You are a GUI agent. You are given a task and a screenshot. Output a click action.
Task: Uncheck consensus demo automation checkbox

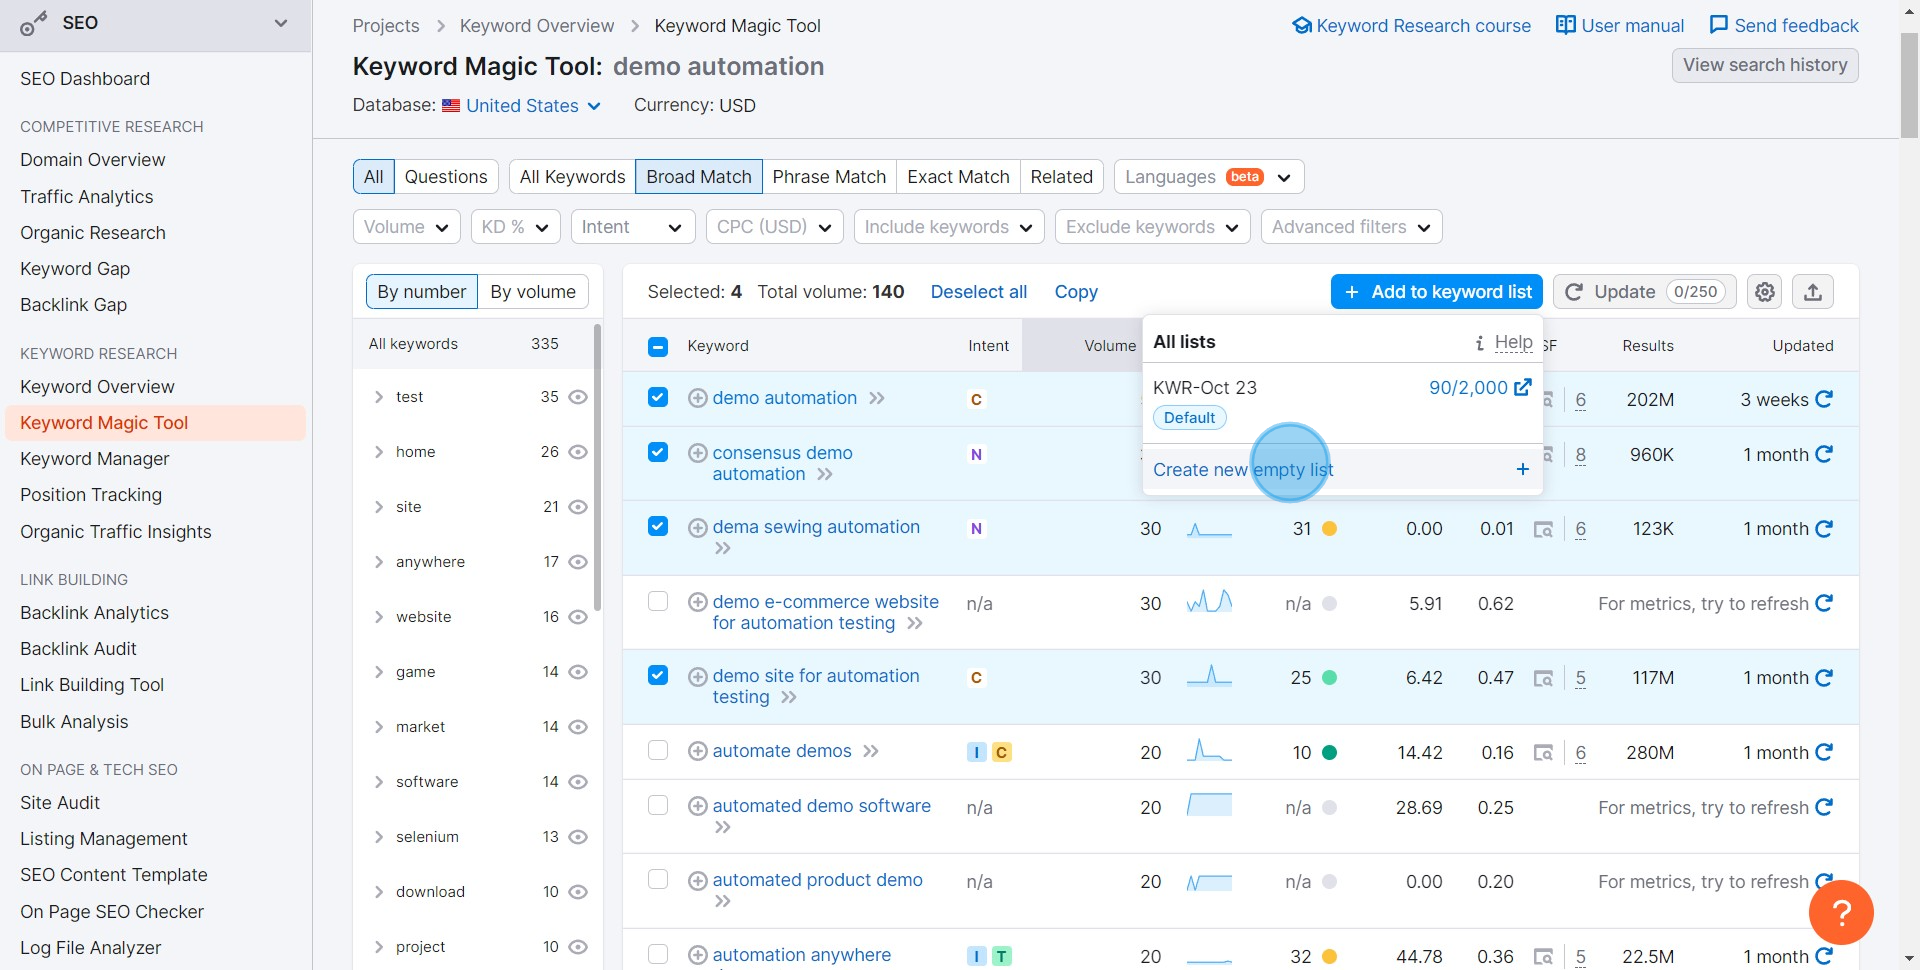tap(657, 452)
